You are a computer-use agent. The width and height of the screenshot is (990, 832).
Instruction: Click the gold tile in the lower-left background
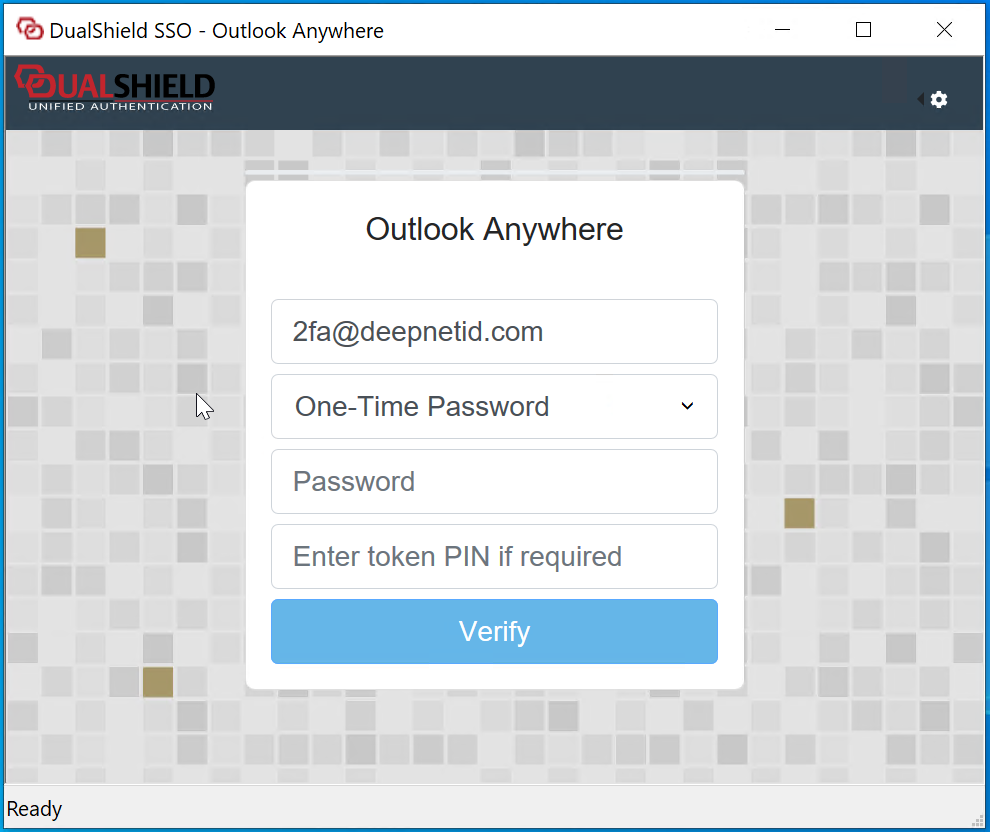[x=158, y=682]
